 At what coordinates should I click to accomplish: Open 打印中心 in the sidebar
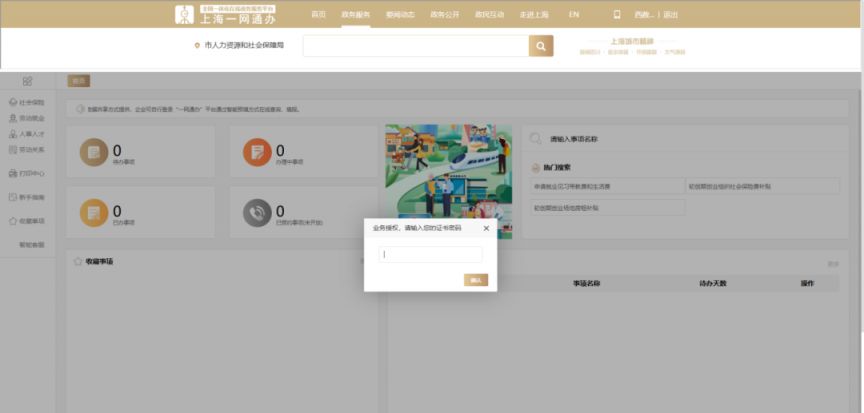coord(27,173)
